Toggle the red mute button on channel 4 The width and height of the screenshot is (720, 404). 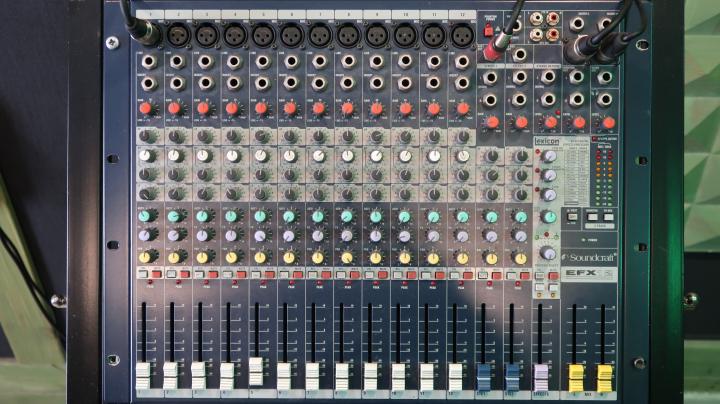(x=242, y=275)
